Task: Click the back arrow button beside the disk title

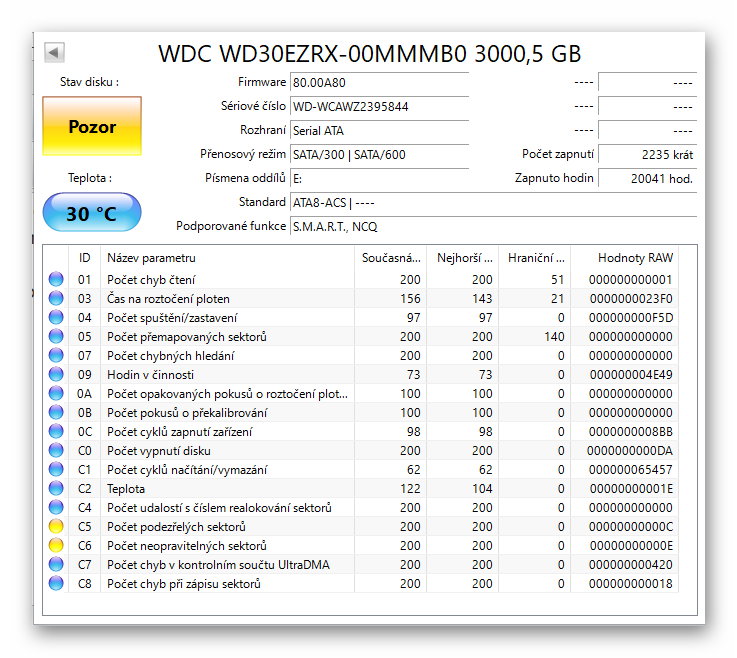Action: point(55,52)
